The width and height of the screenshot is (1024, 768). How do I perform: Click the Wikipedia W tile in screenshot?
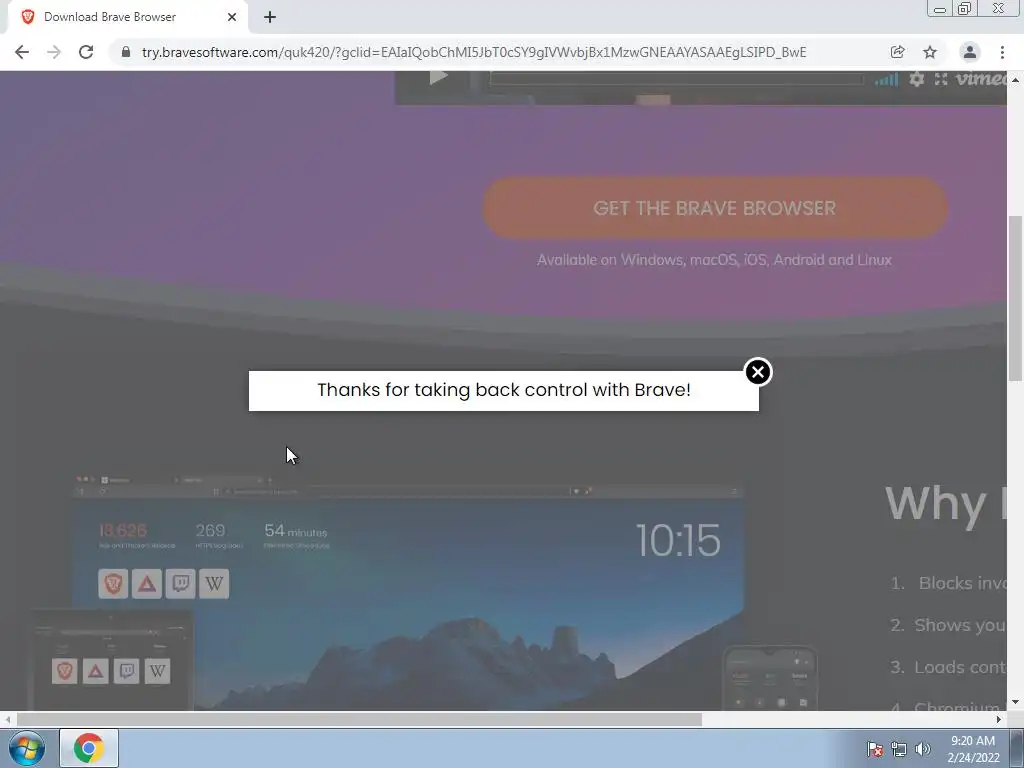214,583
